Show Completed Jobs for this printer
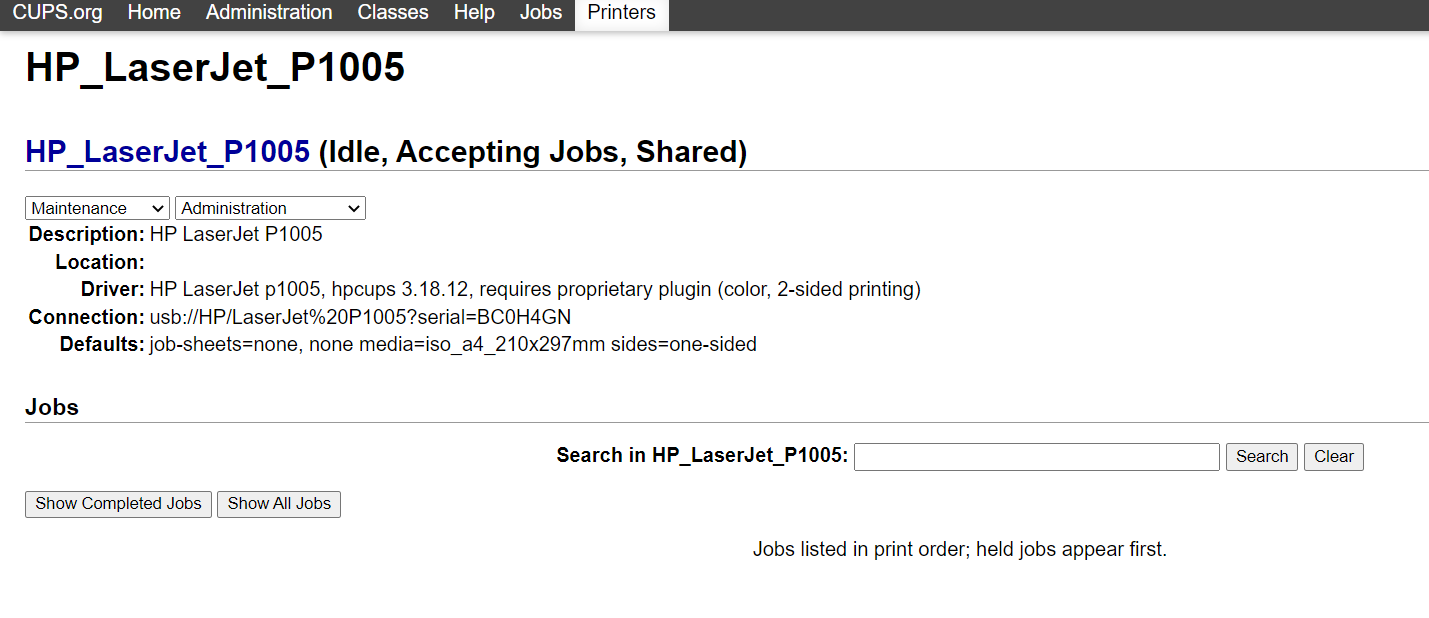 (118, 504)
